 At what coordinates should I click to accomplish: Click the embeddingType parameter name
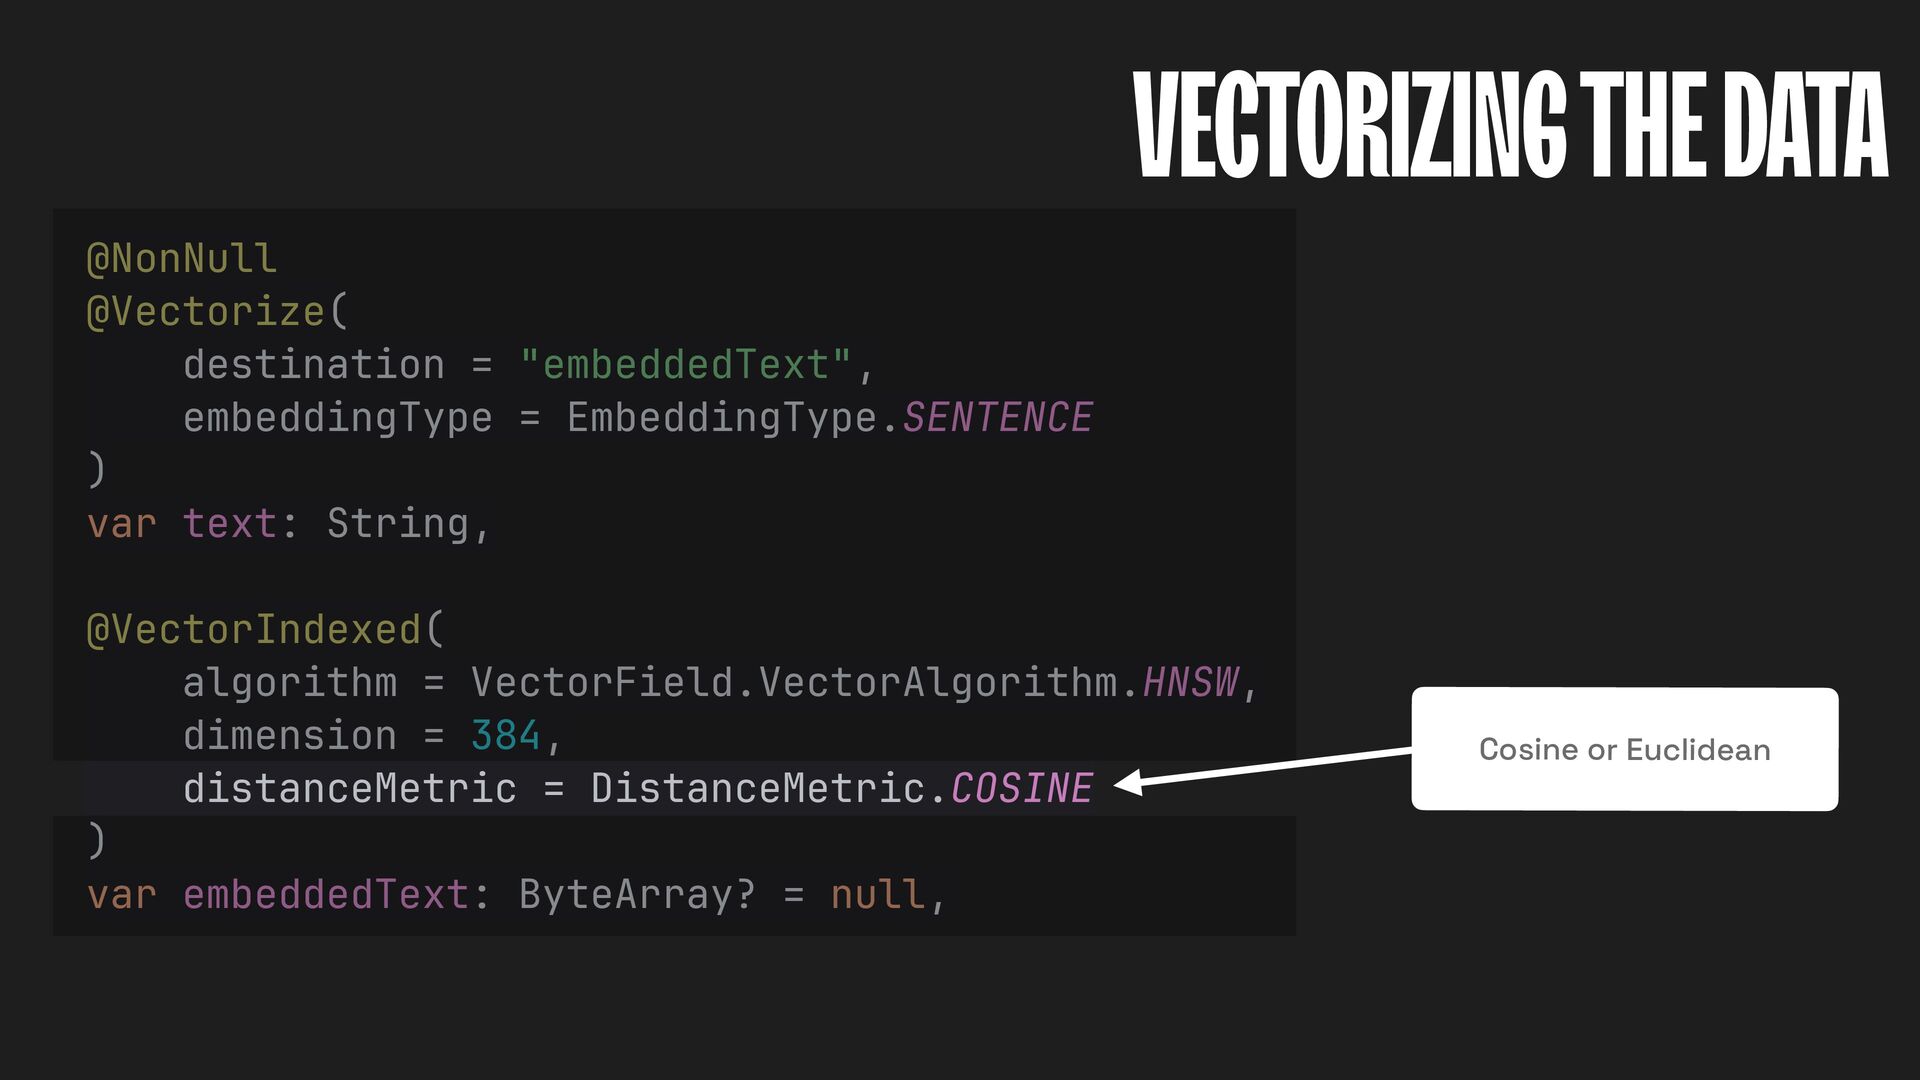coord(337,418)
